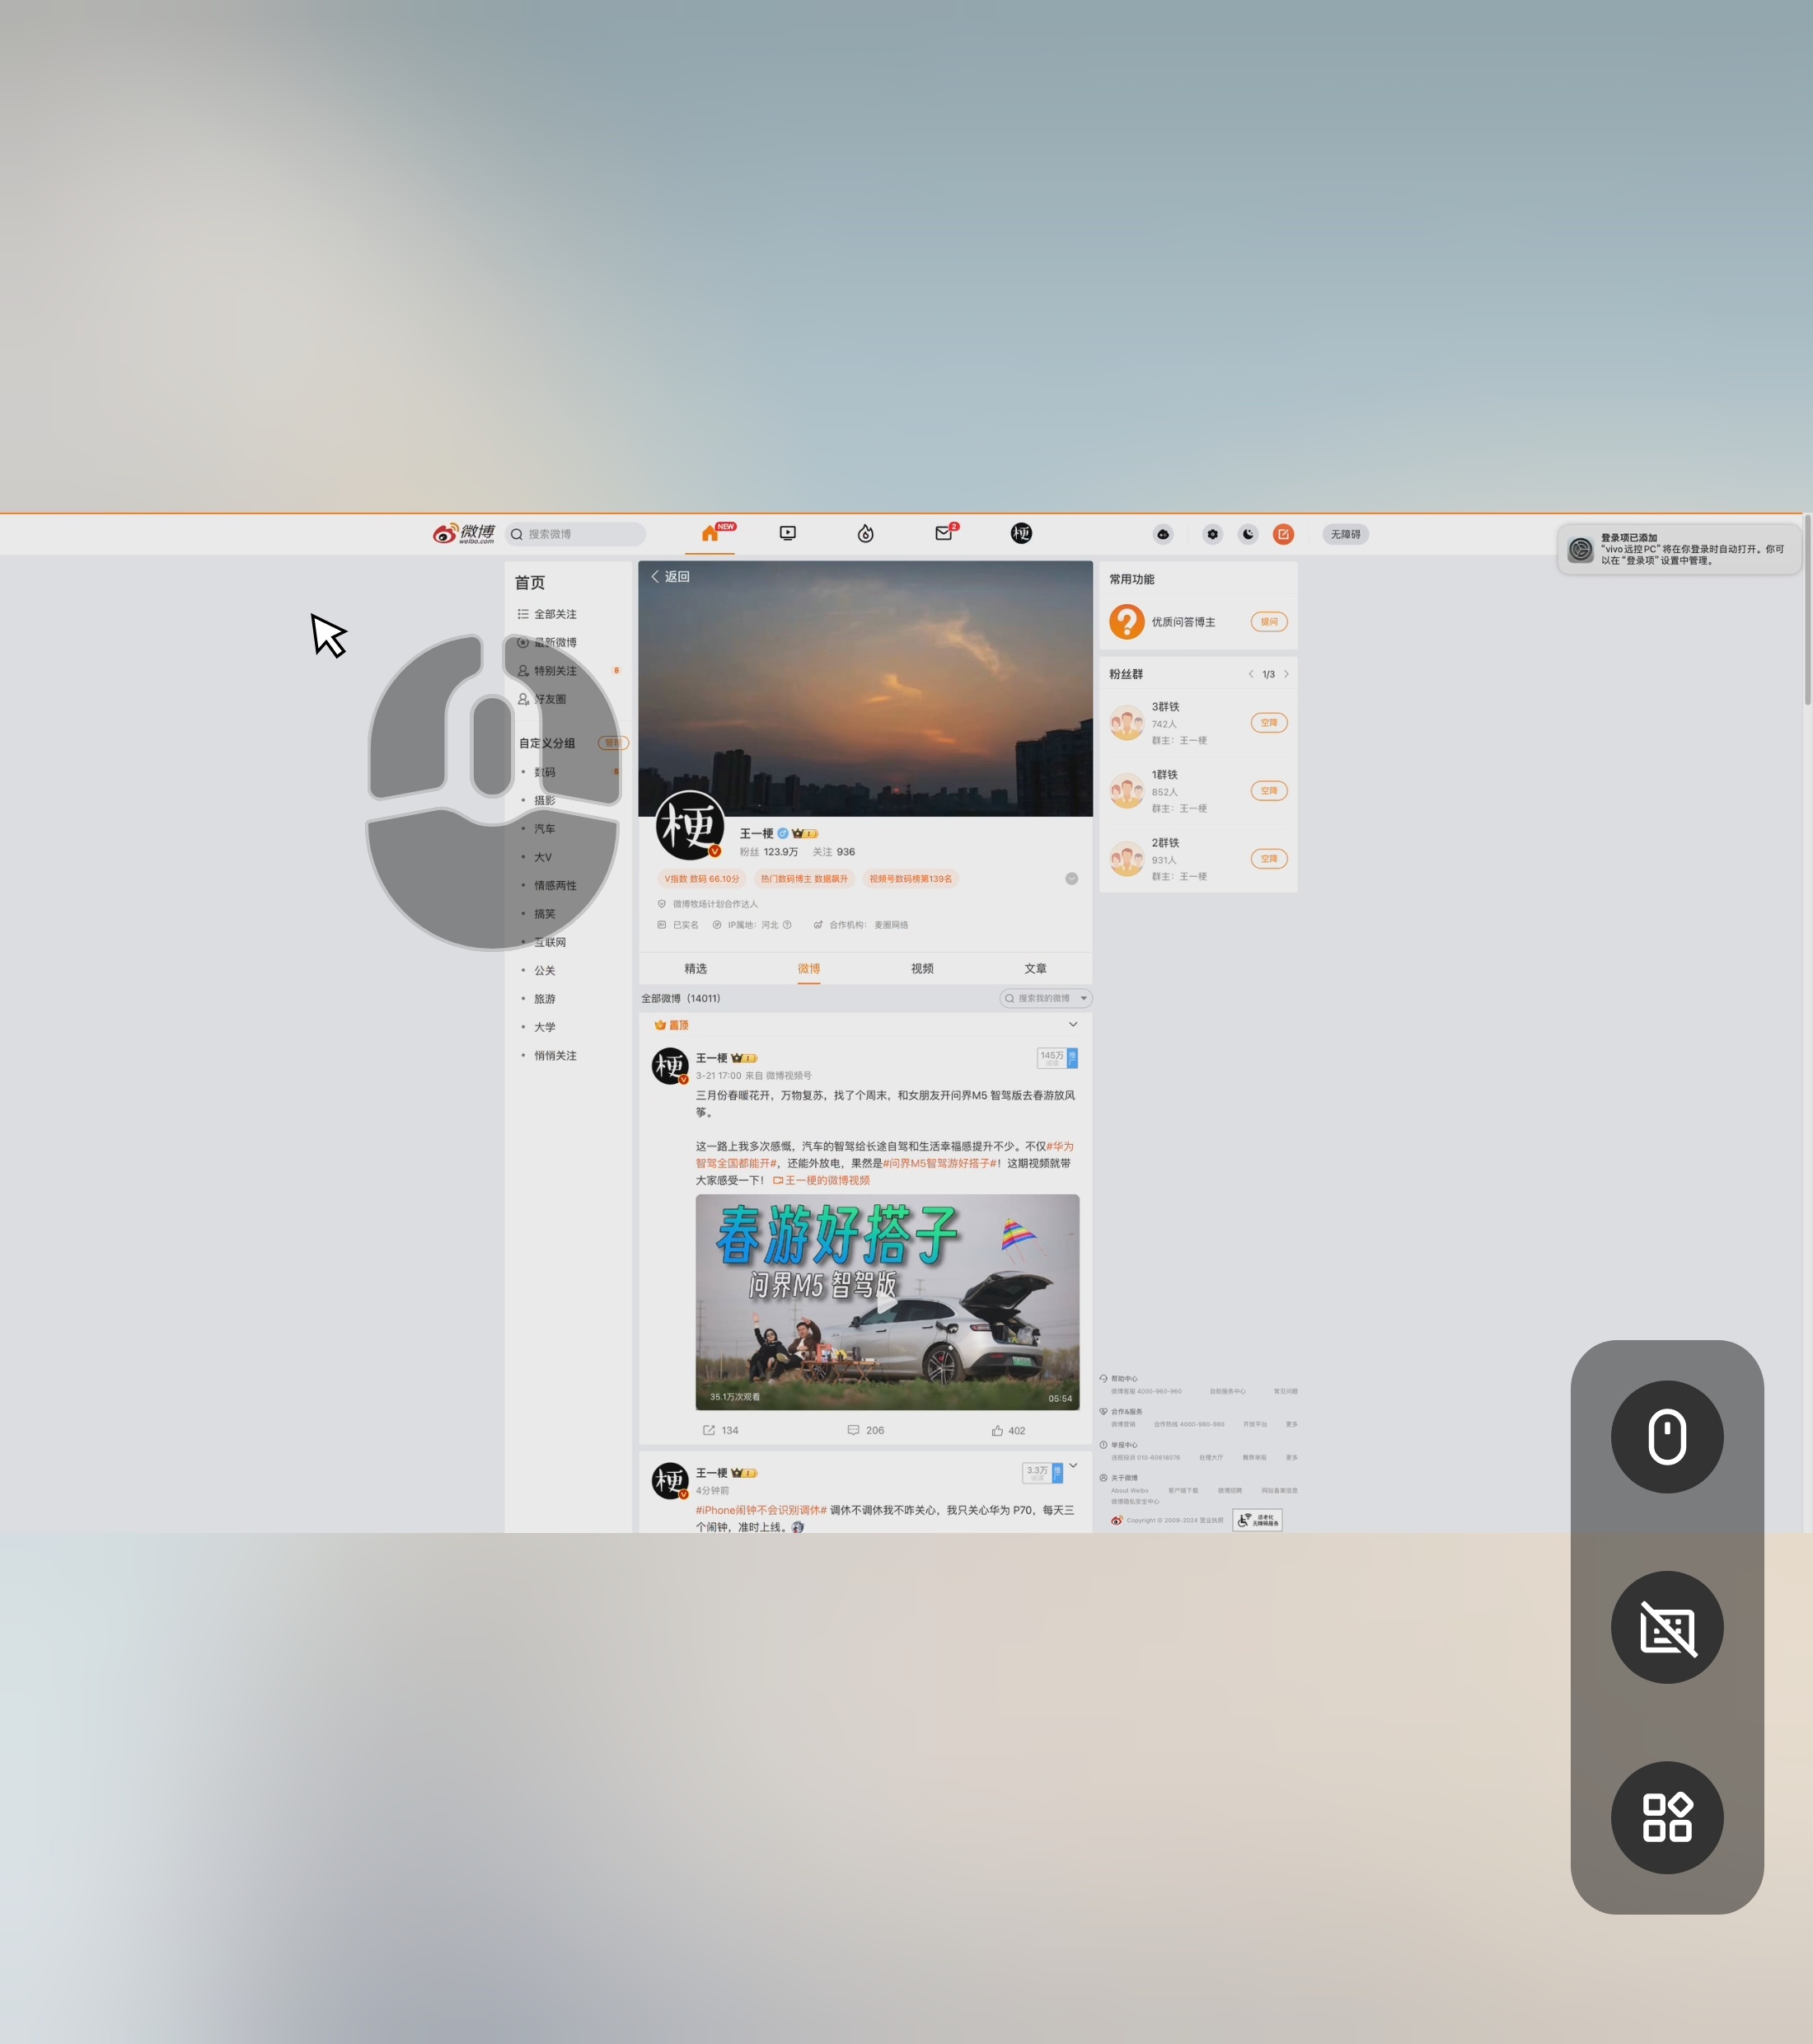The height and width of the screenshot is (2044, 1813).
Task: Select 全部关注 in the sidebar
Action: coord(555,614)
